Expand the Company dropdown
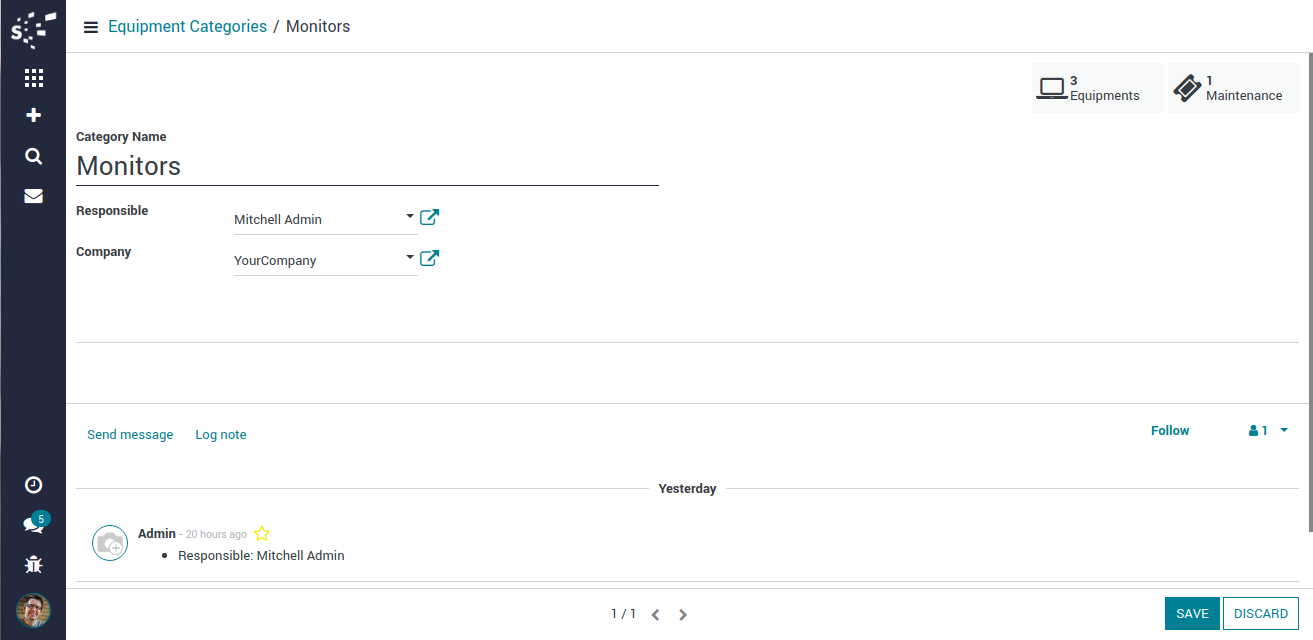The width and height of the screenshot is (1313, 640). point(410,257)
